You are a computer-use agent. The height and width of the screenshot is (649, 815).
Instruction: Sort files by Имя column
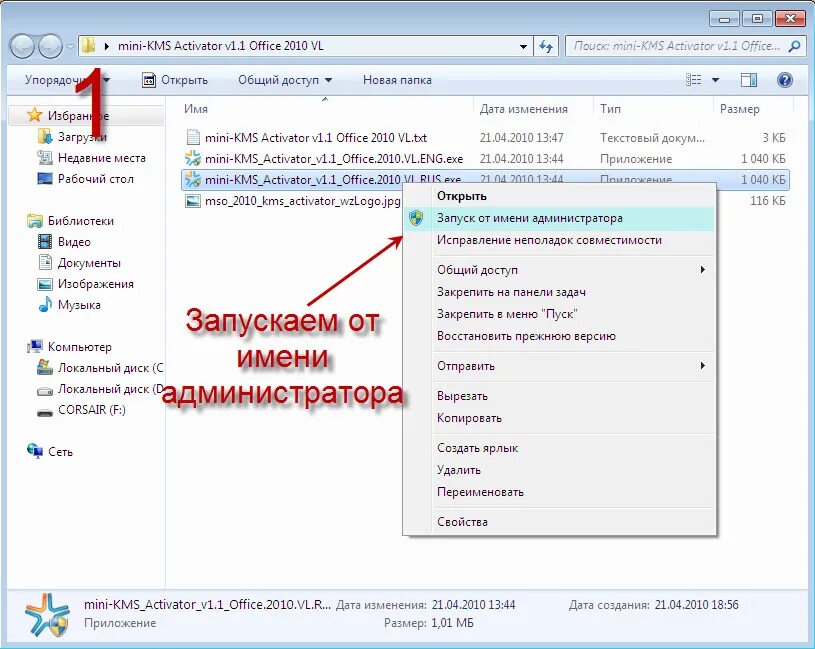196,109
